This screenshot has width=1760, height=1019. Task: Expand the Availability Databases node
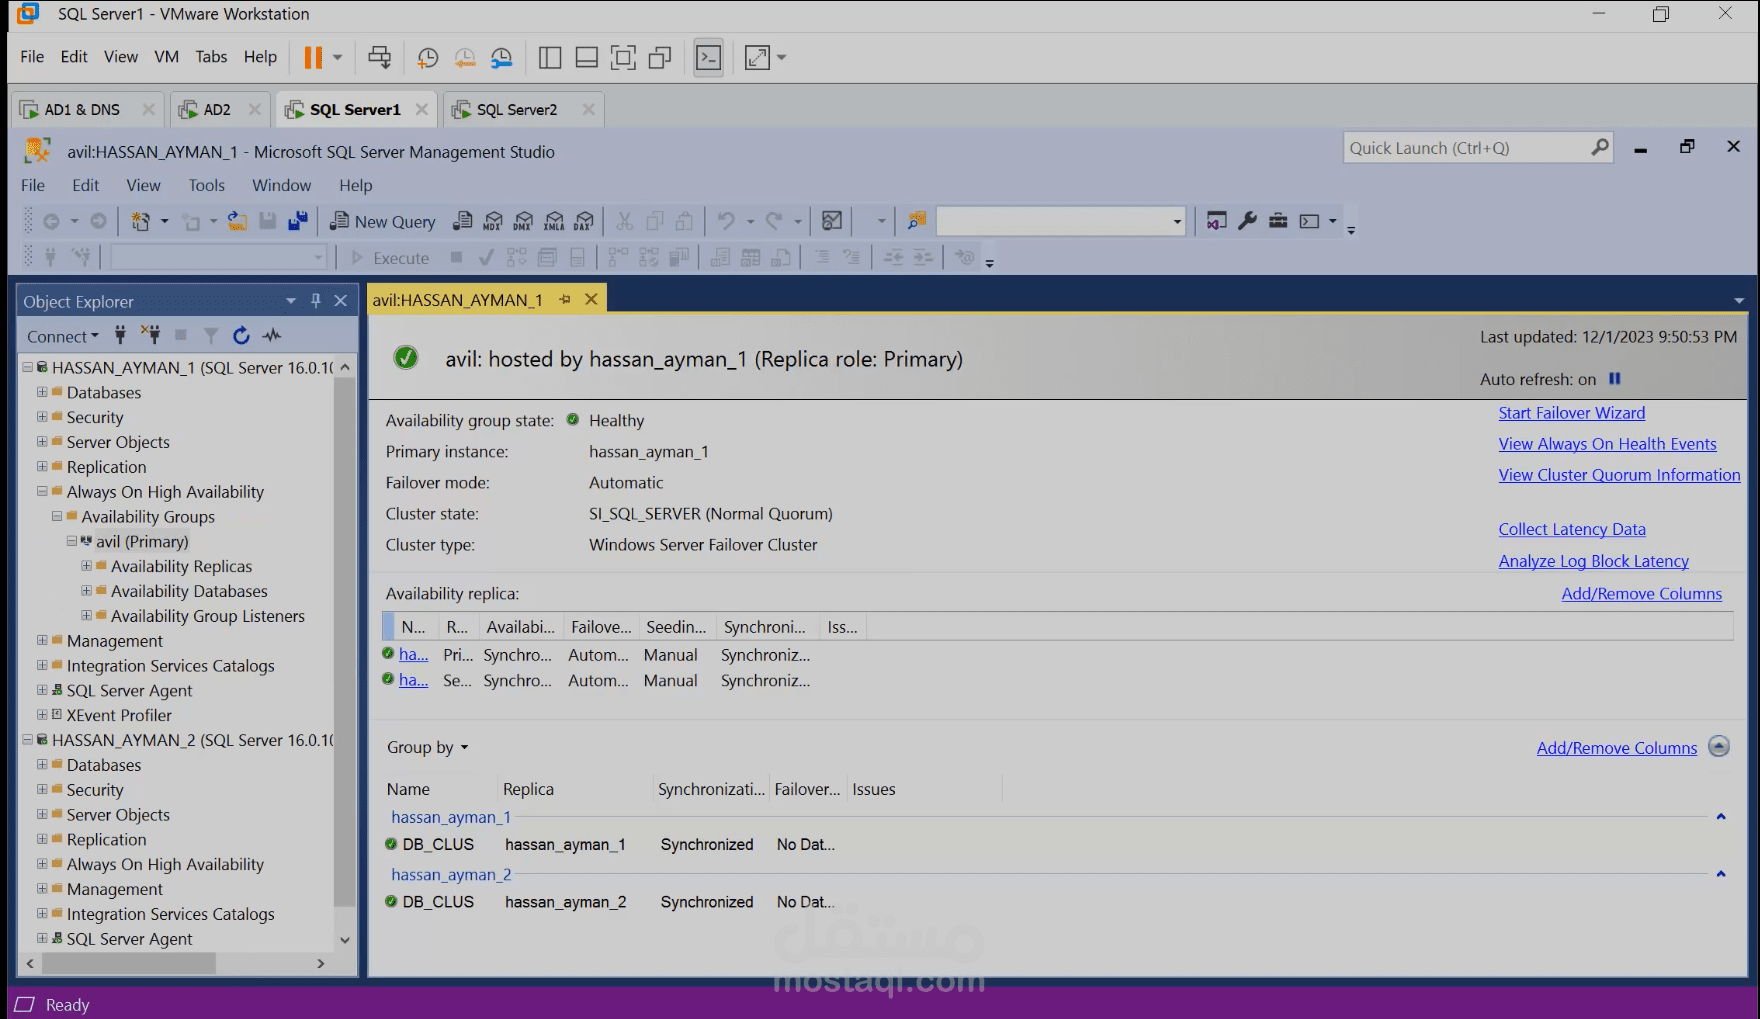86,591
